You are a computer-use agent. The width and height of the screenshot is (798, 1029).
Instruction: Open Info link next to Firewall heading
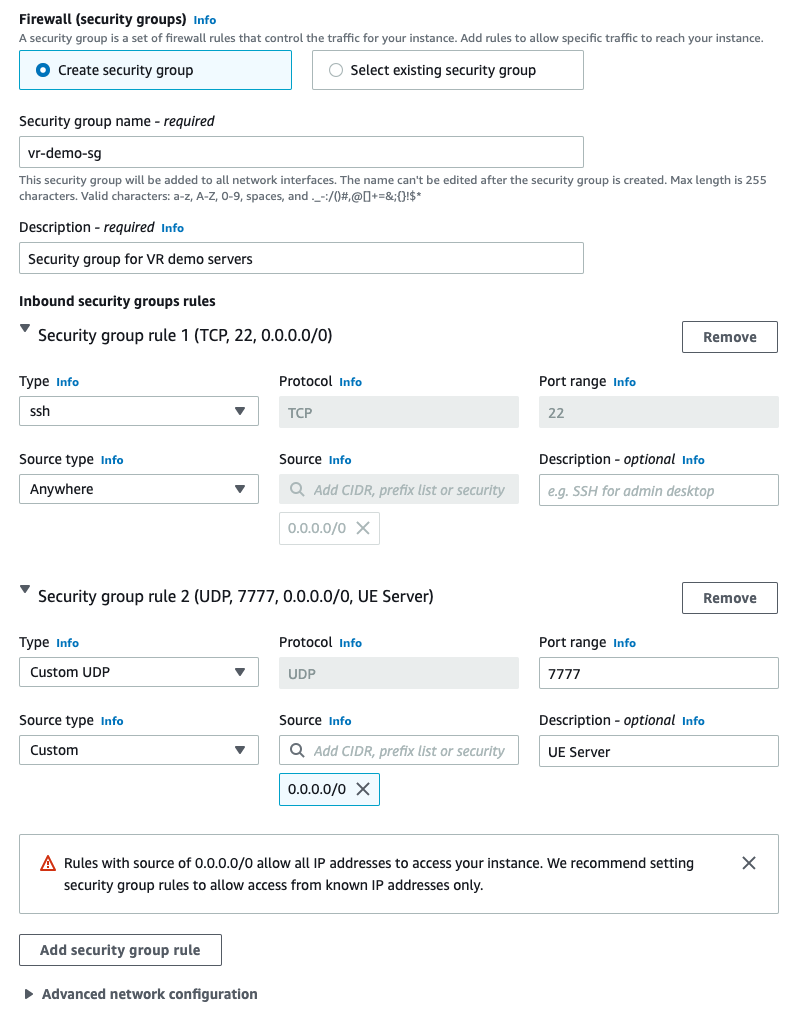[205, 20]
